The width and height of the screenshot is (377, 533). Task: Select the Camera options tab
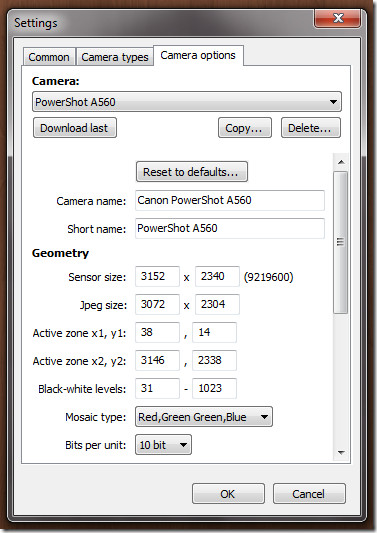pyautogui.click(x=198, y=55)
